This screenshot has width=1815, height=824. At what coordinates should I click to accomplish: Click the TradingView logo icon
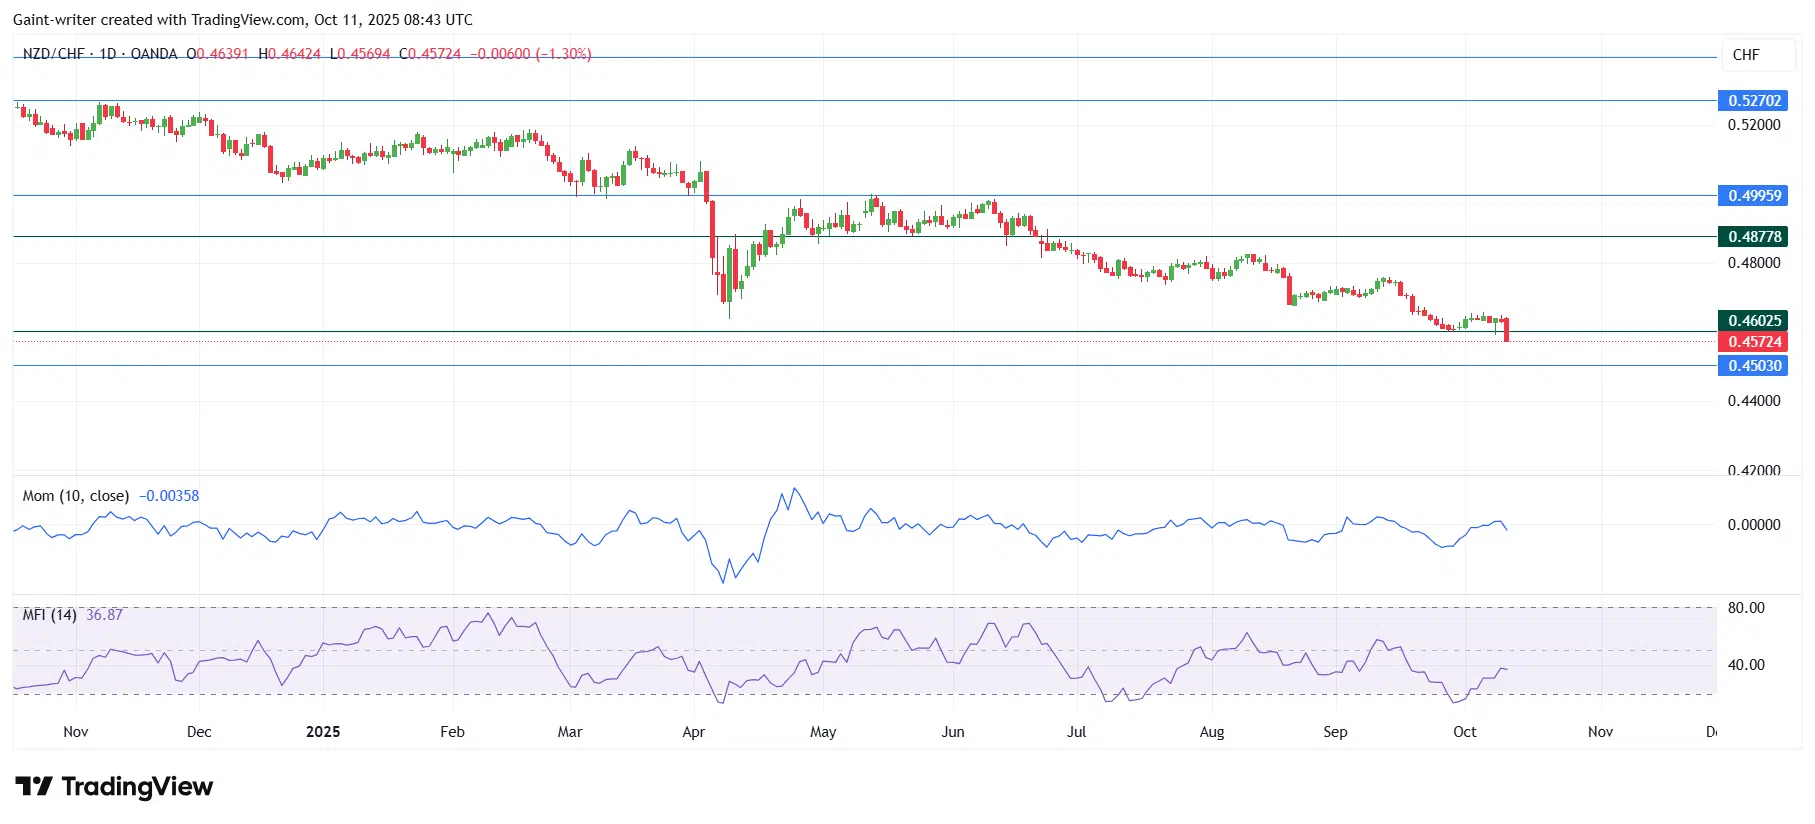(x=33, y=787)
